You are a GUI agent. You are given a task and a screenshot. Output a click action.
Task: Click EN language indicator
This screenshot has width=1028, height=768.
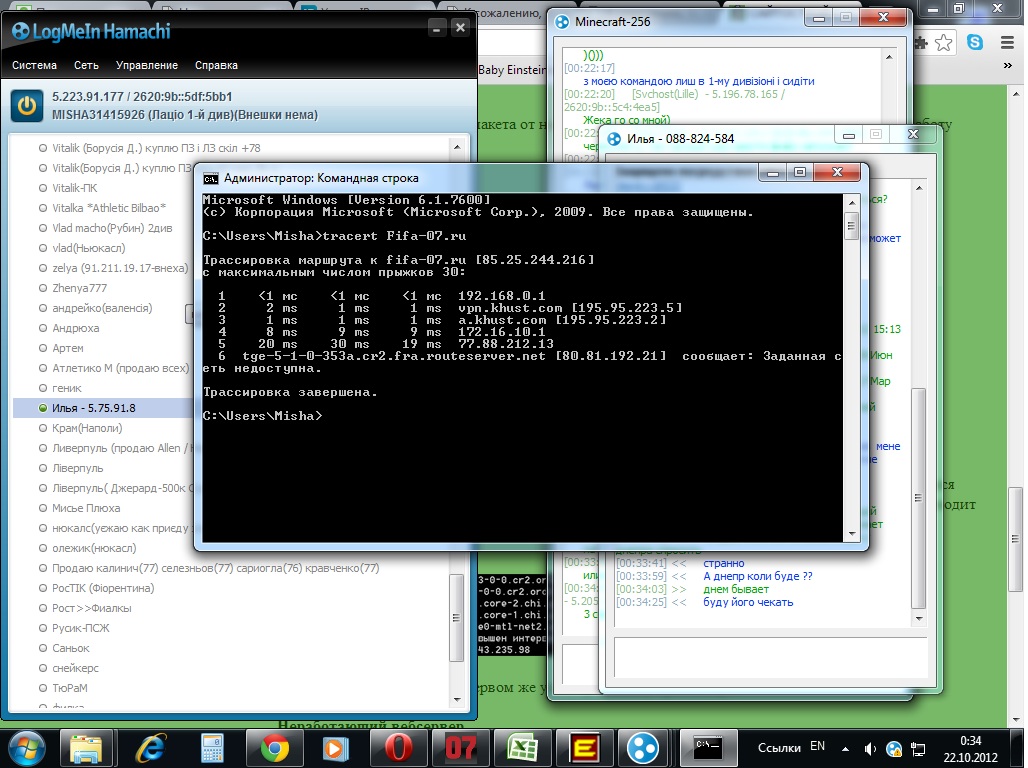click(x=817, y=746)
